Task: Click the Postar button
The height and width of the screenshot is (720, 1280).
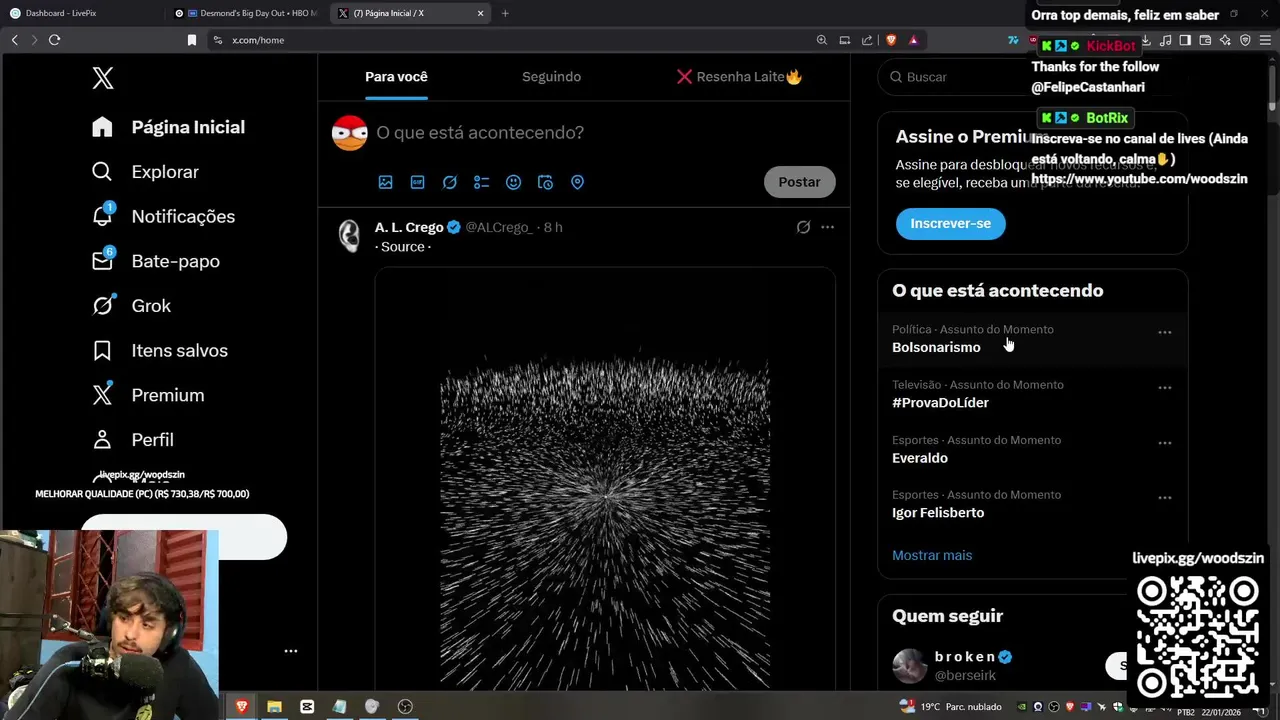Action: [x=799, y=182]
